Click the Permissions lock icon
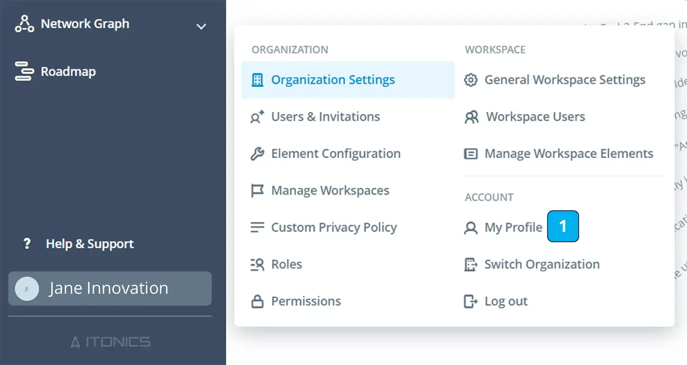Image resolution: width=687 pixels, height=365 pixels. coord(257,301)
